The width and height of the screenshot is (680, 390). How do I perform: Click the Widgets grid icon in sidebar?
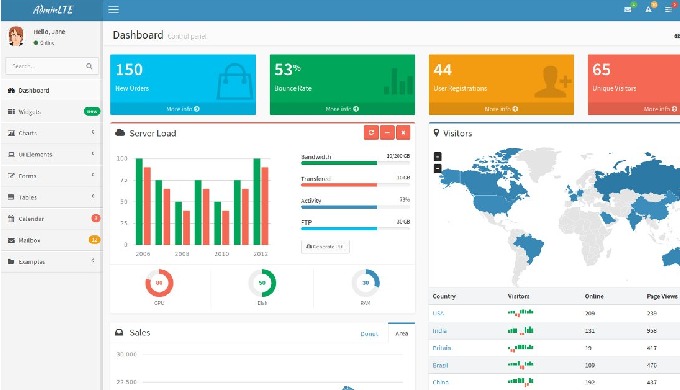coord(11,112)
